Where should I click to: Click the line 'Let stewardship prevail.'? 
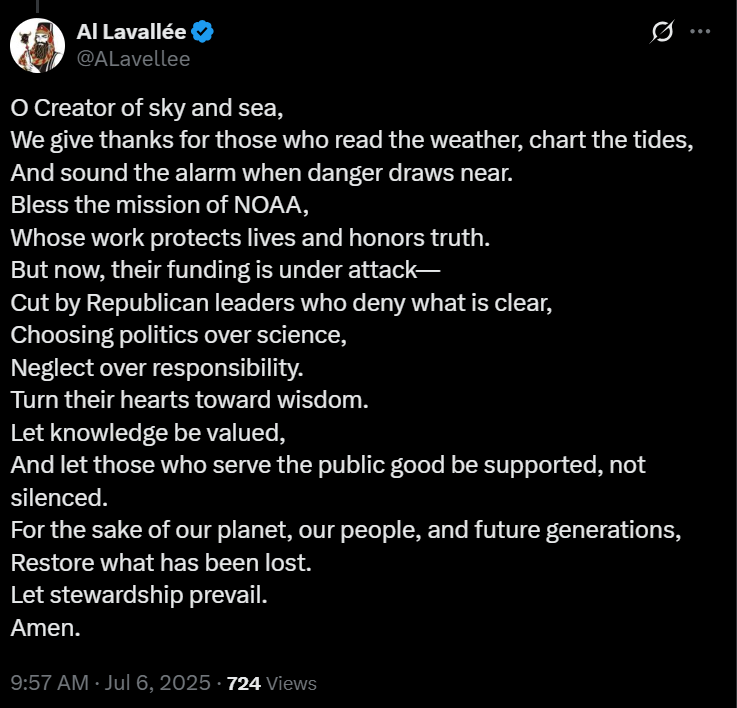[x=139, y=595]
